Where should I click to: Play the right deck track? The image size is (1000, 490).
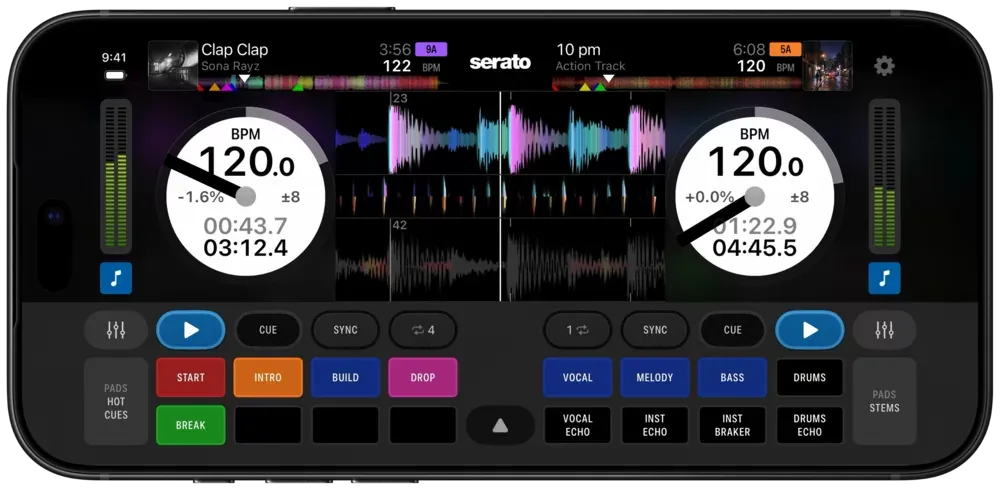pos(810,330)
